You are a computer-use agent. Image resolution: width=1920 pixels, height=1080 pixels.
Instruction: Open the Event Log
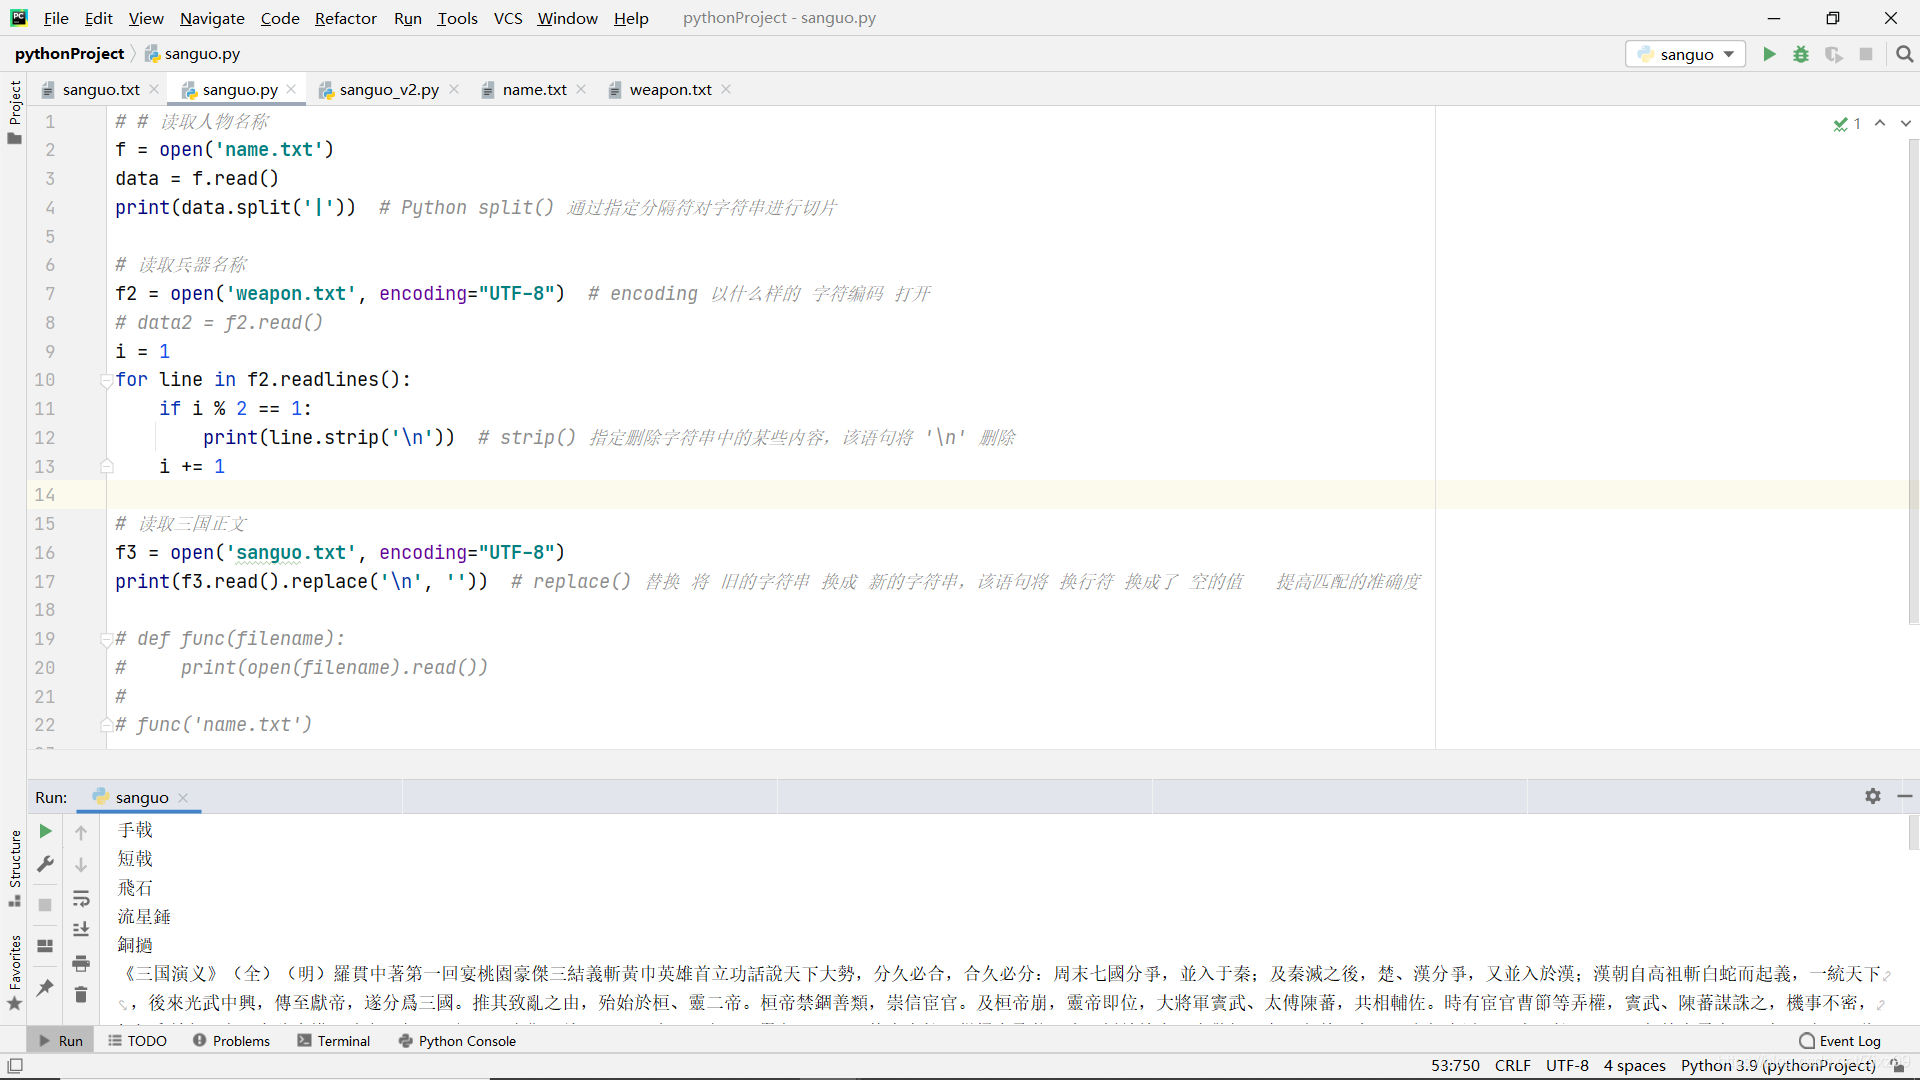(1840, 1041)
